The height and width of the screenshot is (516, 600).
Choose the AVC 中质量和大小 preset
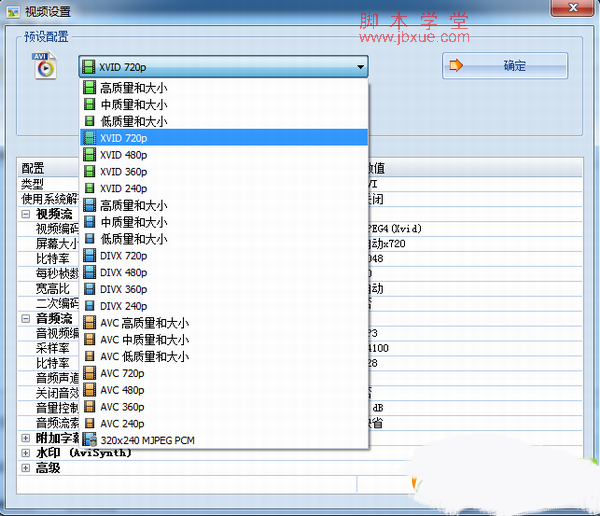point(224,340)
